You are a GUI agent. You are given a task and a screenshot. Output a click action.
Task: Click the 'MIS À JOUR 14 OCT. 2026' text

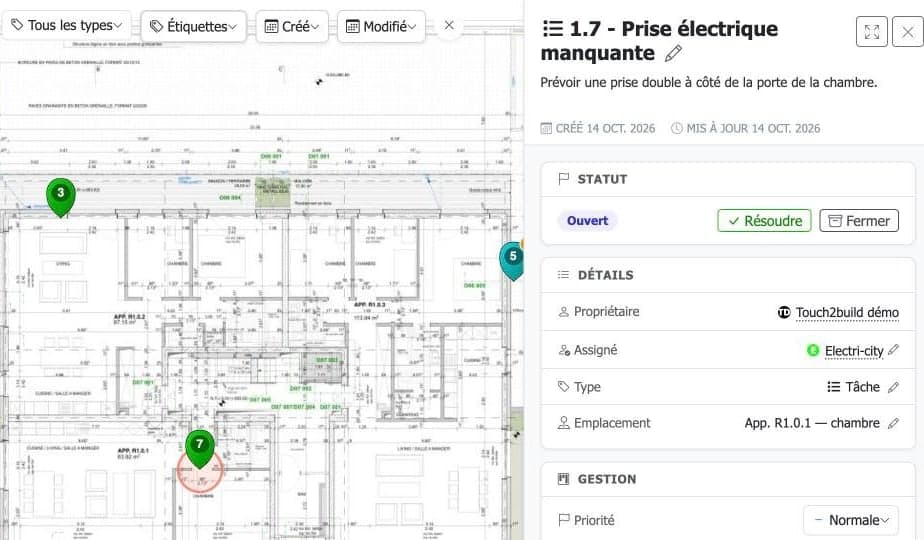[753, 129]
